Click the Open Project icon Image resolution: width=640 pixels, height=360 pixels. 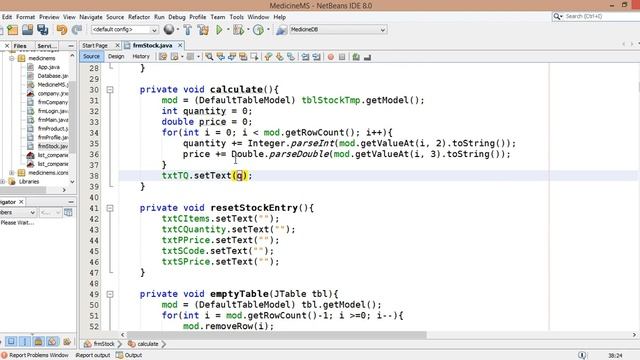(28, 30)
